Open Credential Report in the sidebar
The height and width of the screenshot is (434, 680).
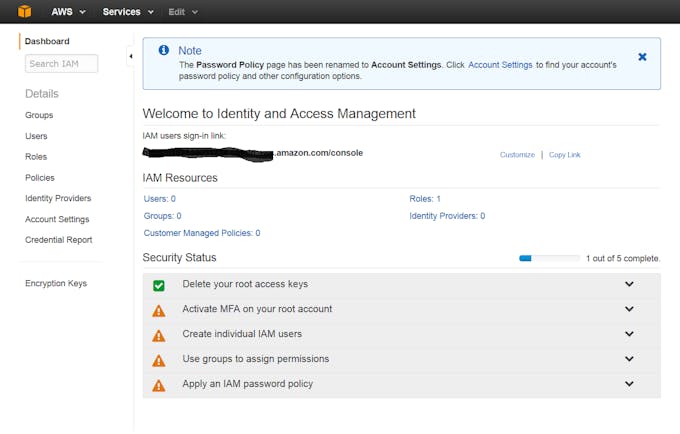pyautogui.click(x=59, y=240)
